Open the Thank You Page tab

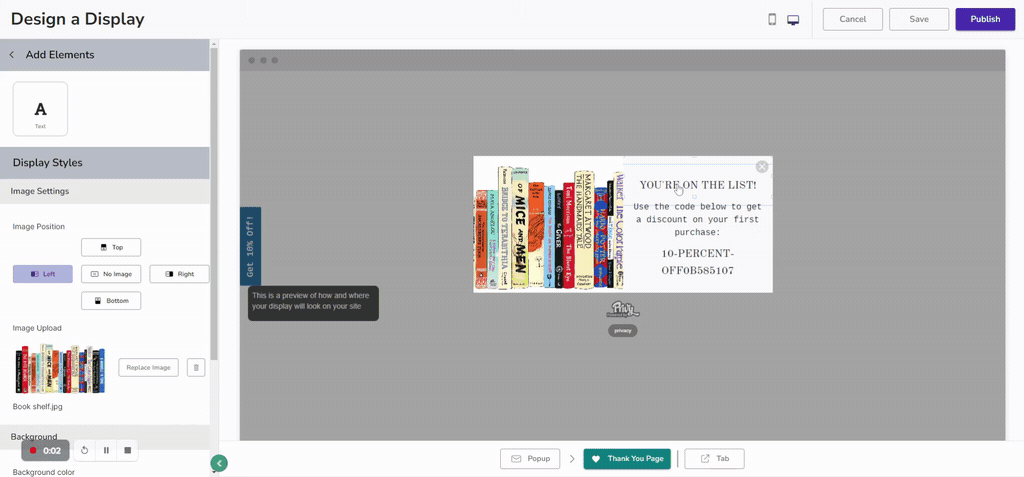click(x=627, y=459)
